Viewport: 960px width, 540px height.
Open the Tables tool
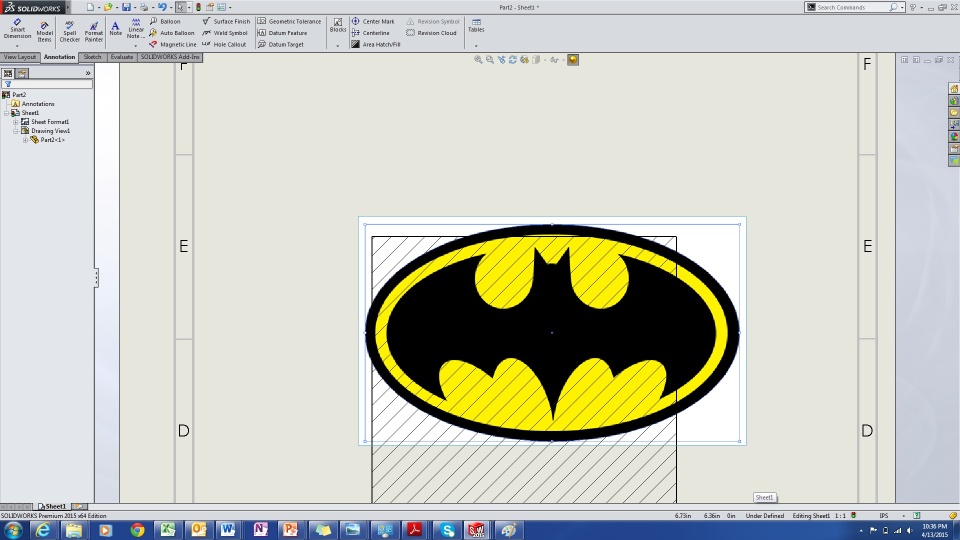(x=476, y=26)
